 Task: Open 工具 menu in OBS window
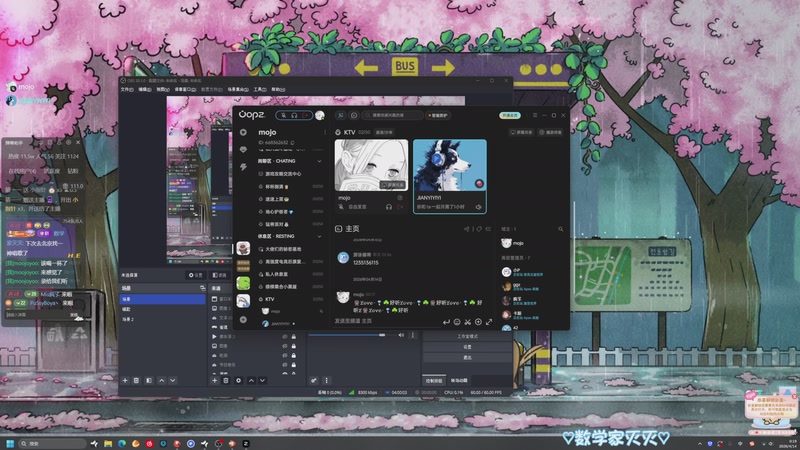tap(260, 89)
